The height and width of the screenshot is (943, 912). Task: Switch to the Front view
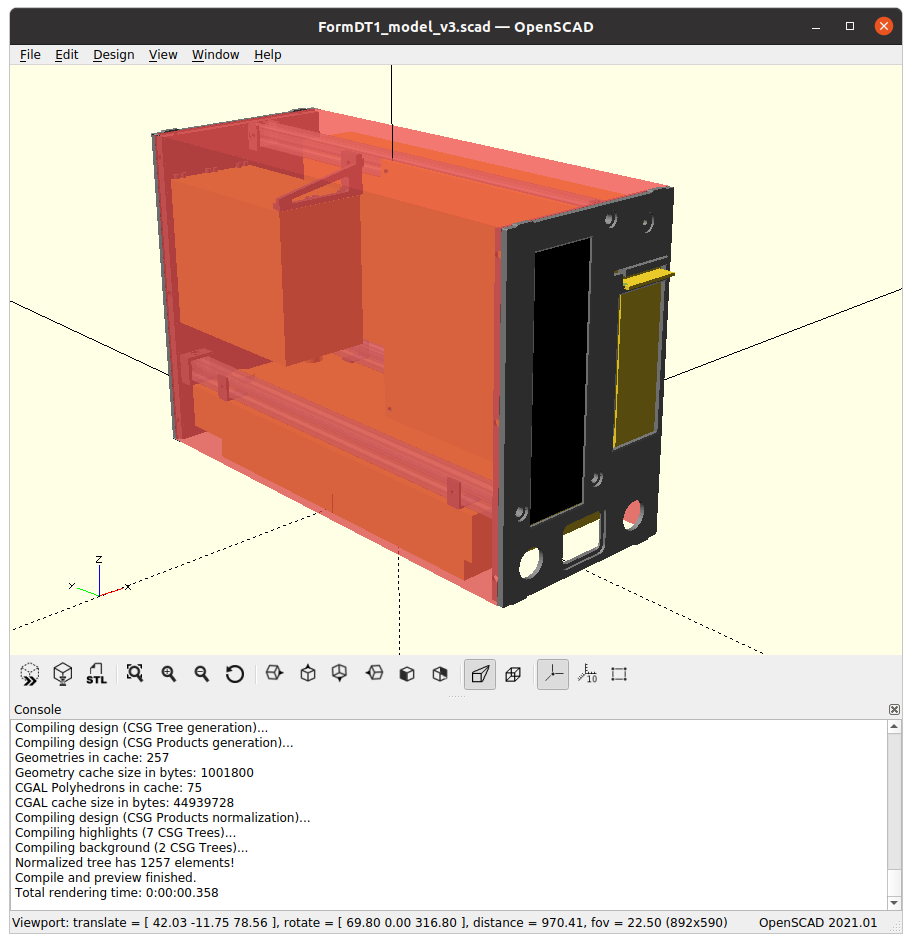click(407, 674)
